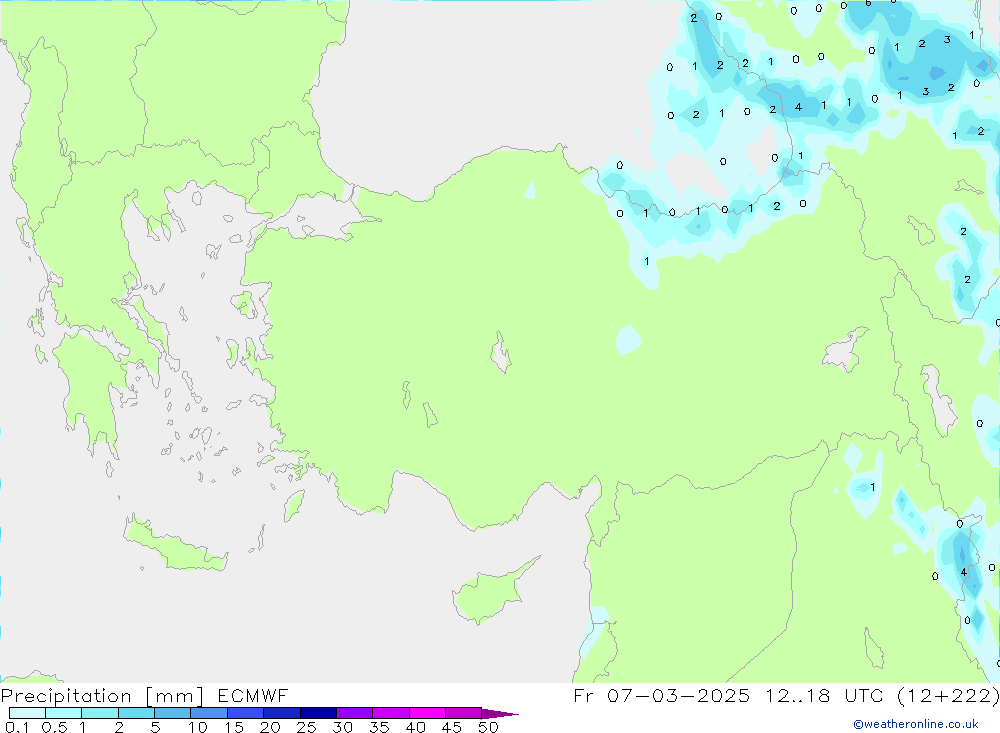Click the 1–2 mm legend color swatch

[100, 713]
